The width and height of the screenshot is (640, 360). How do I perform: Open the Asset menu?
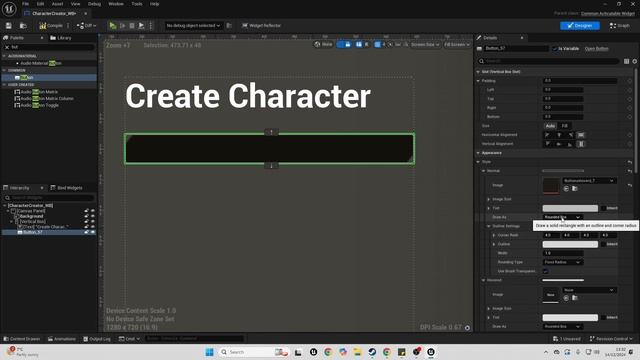[57, 4]
